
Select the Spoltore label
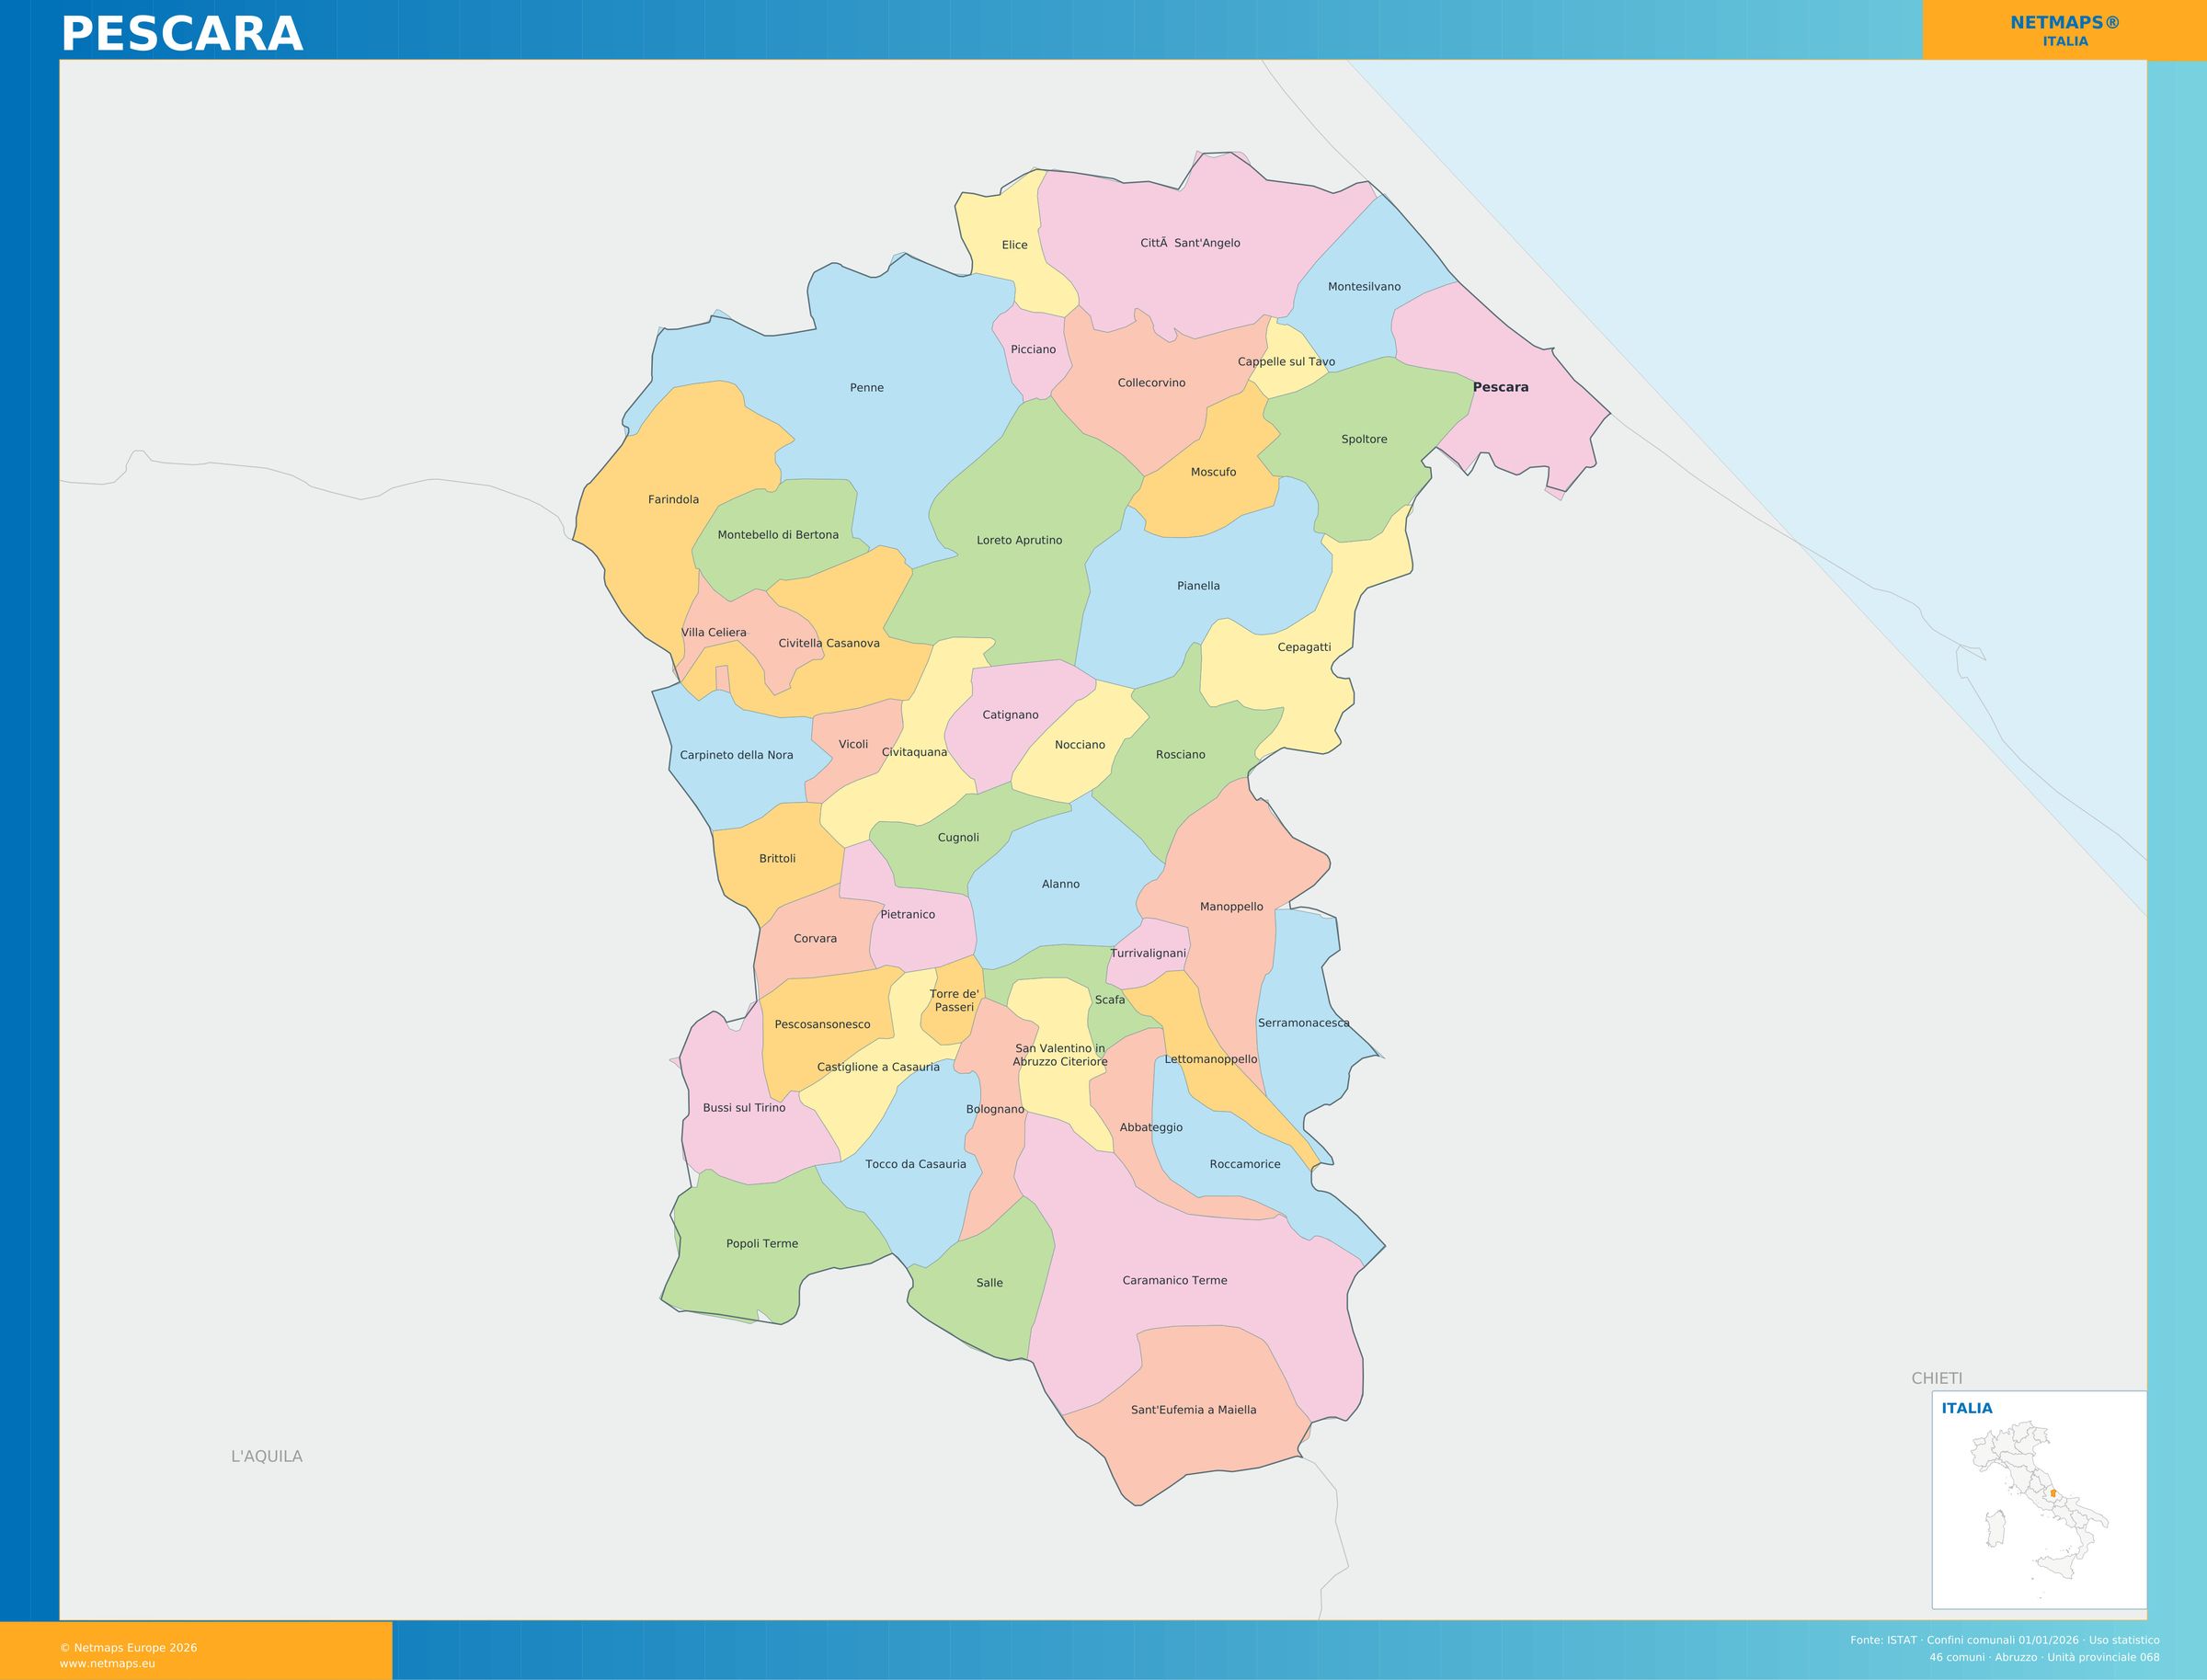pos(1364,439)
